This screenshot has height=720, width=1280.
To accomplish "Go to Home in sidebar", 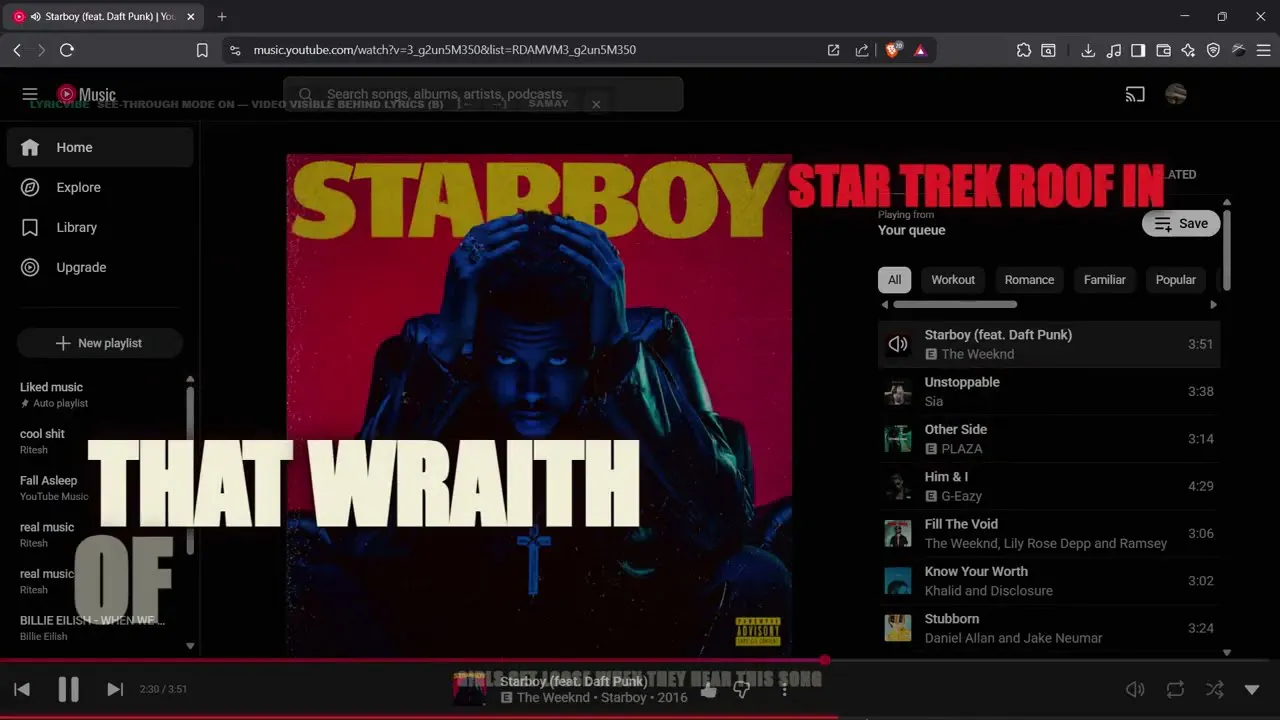I will (100, 147).
